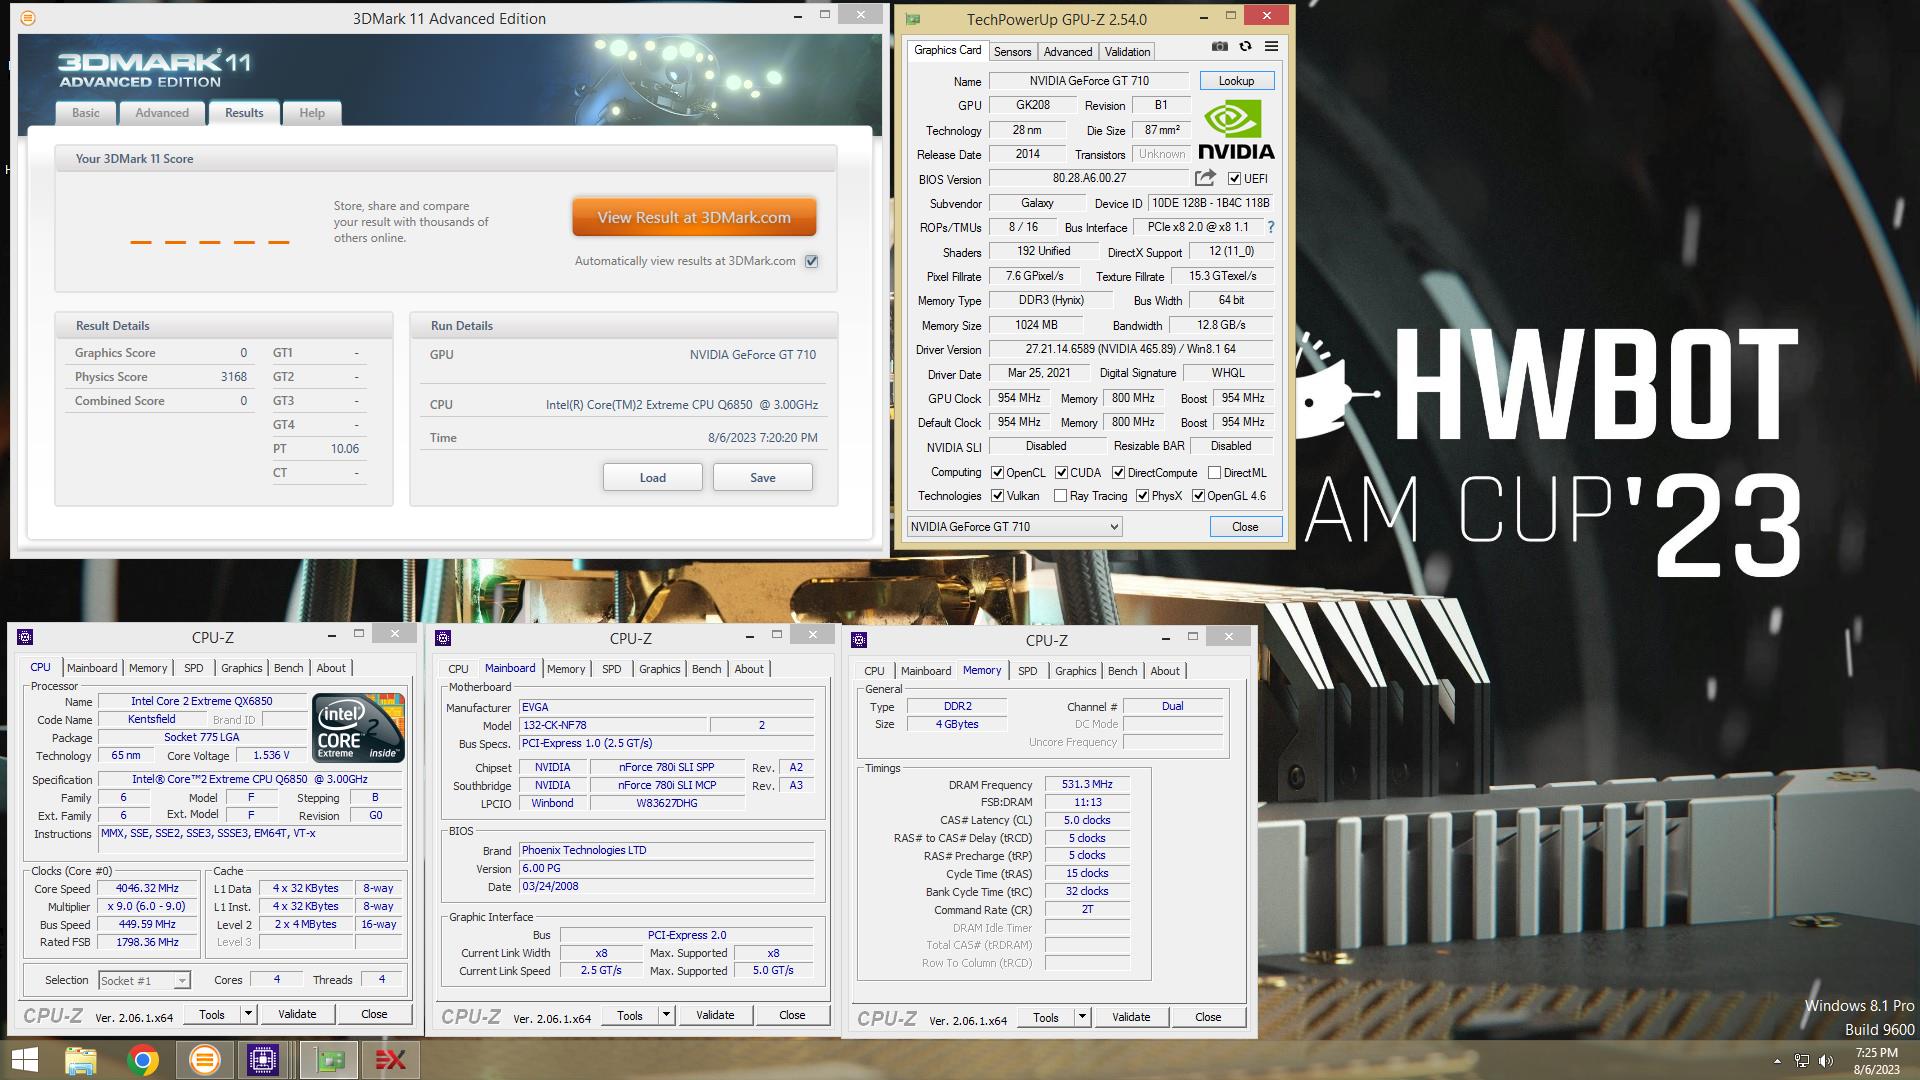Click Validate in the Mainboard CPU-Z window
This screenshot has width=1920, height=1080.
pyautogui.click(x=715, y=1015)
